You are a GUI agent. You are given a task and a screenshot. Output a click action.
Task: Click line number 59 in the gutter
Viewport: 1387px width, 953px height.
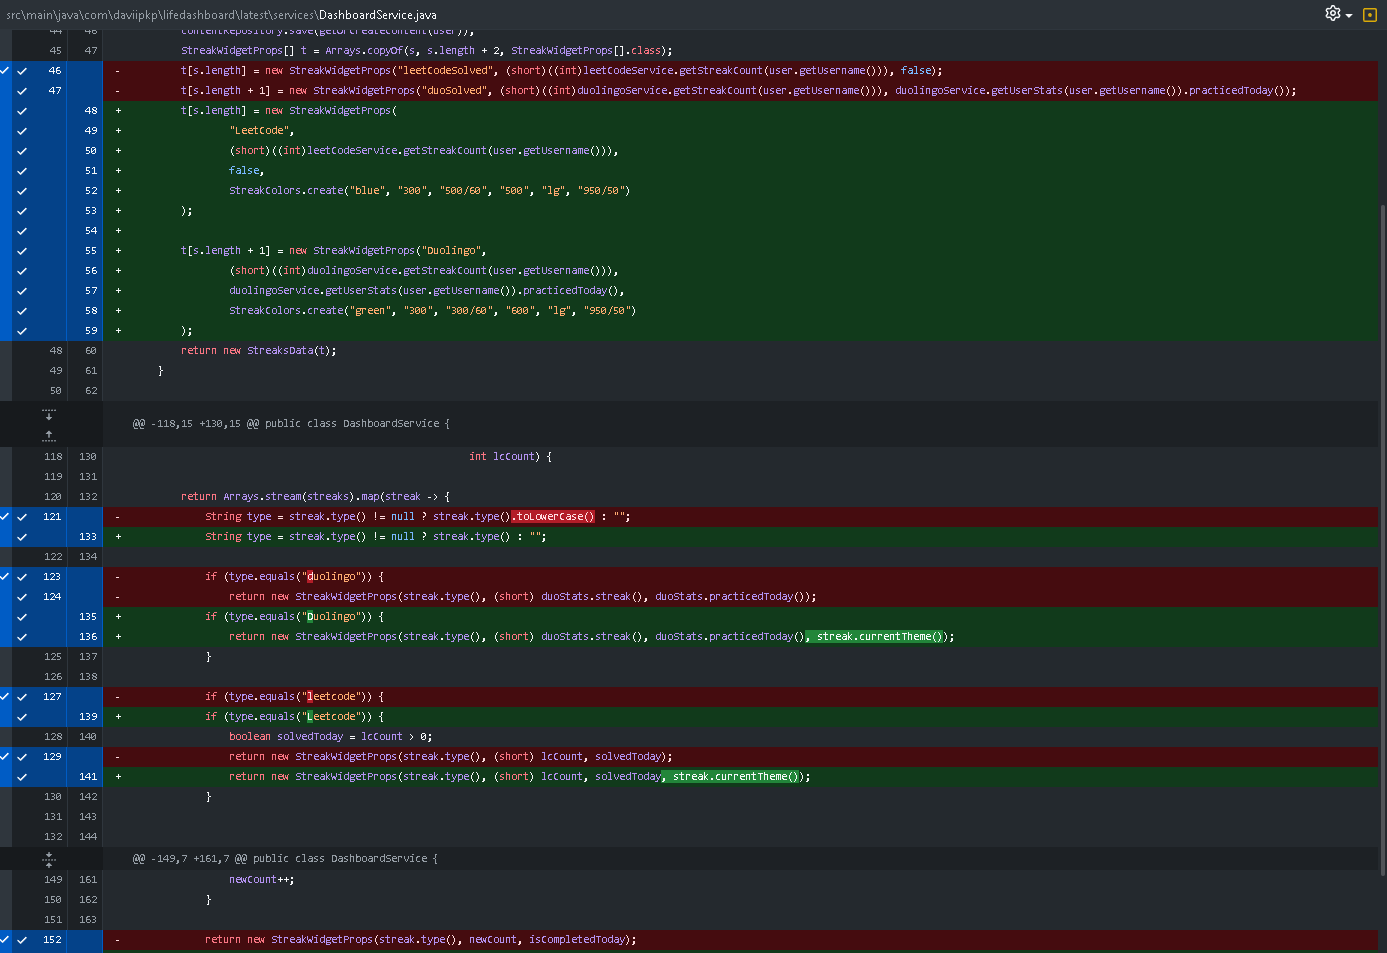point(90,331)
